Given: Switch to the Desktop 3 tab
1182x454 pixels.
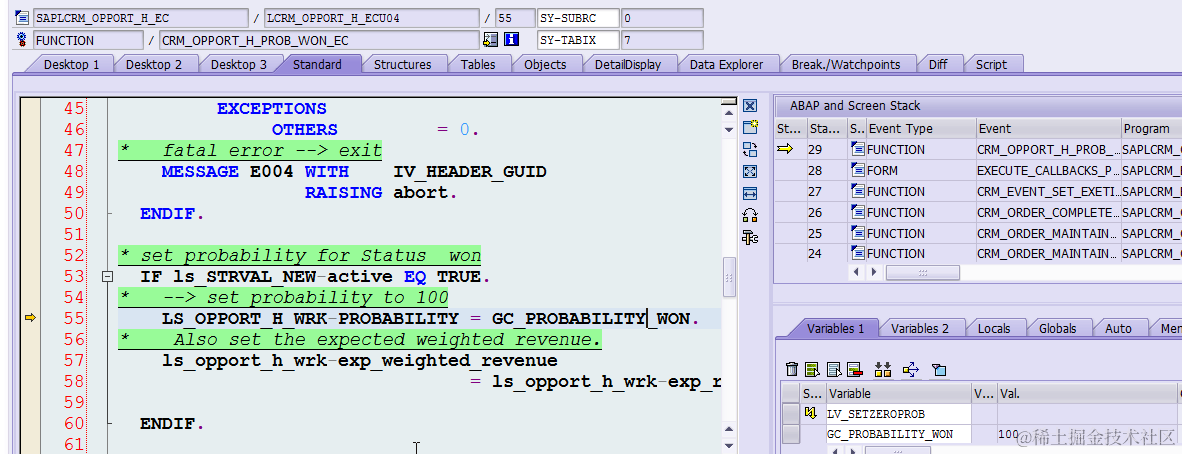Looking at the screenshot, I should pyautogui.click(x=238, y=64).
